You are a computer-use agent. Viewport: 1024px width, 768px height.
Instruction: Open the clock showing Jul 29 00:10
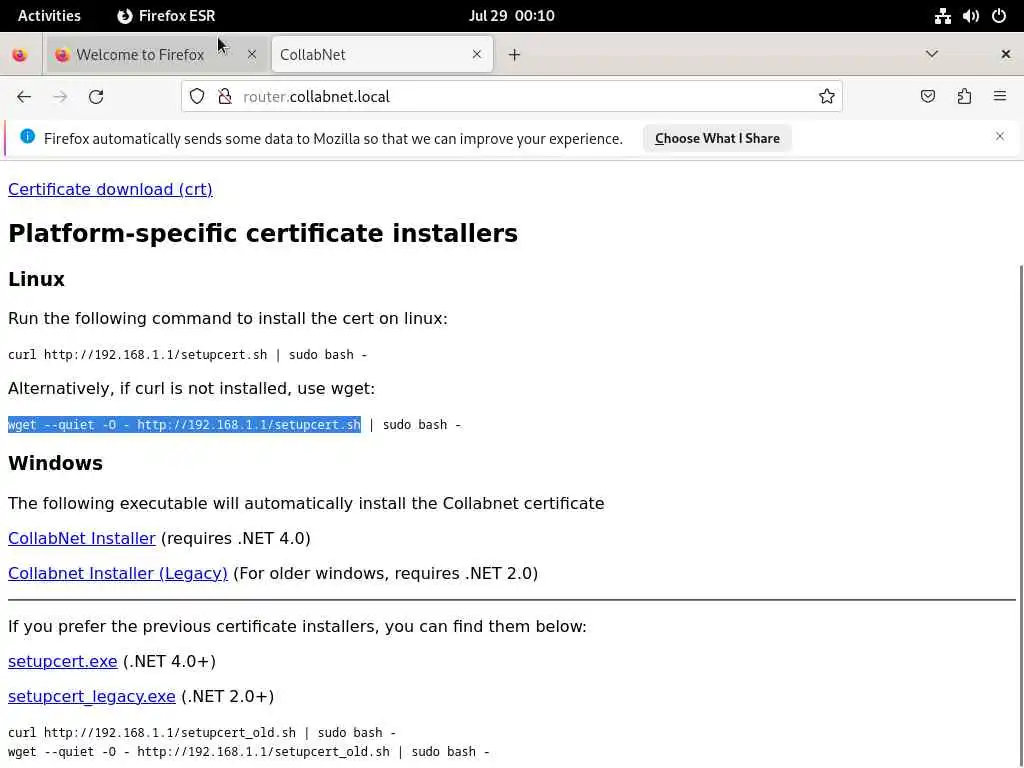(512, 16)
